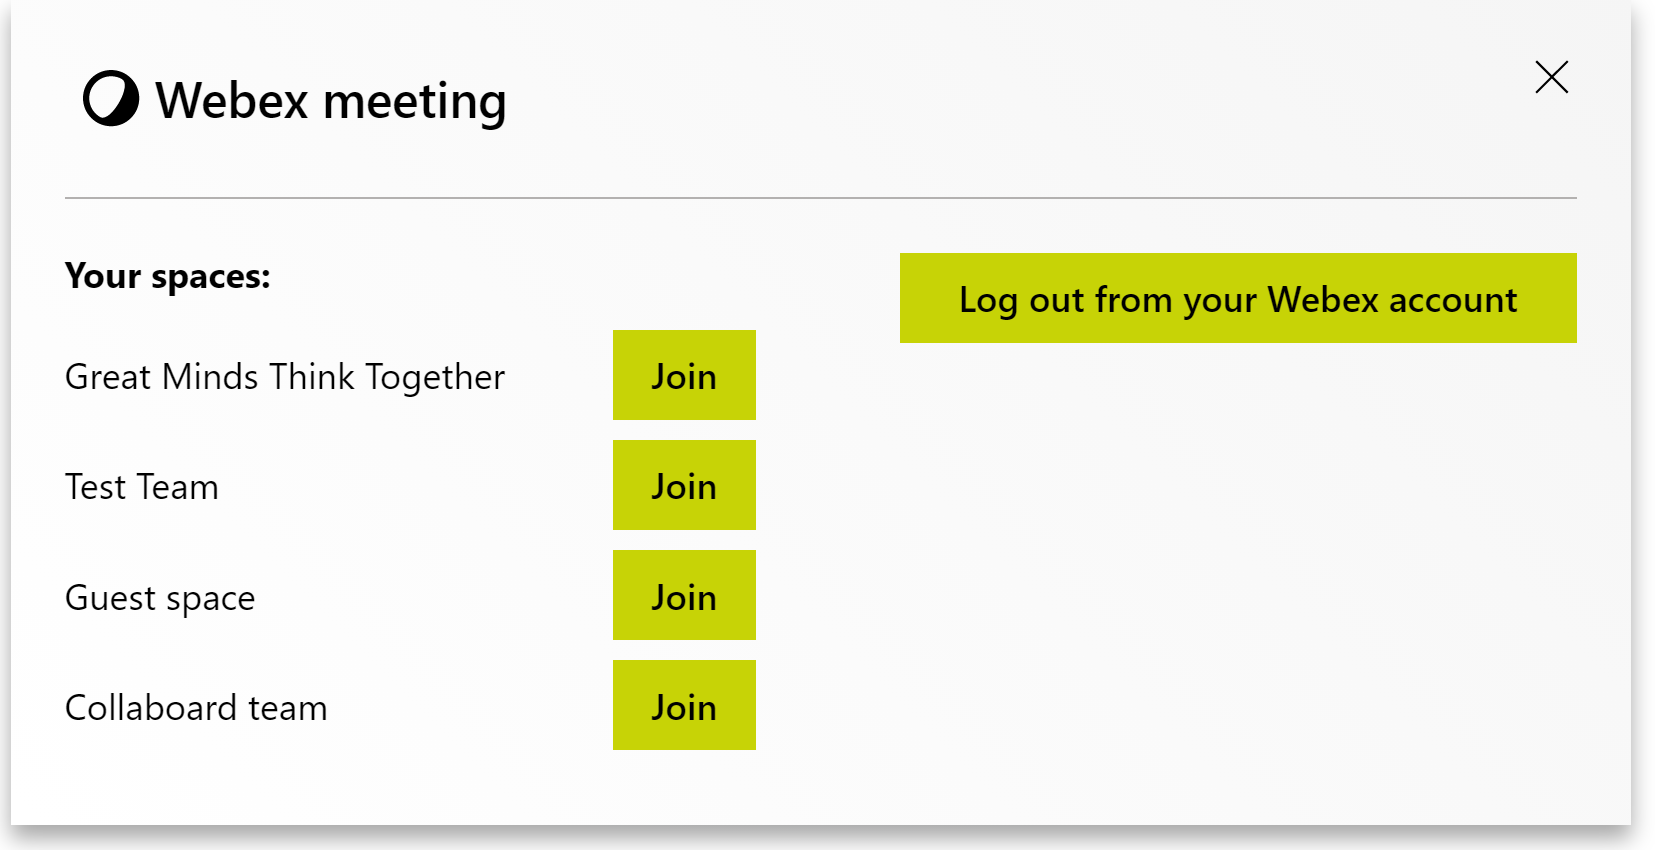Close the Webex meeting dialog
1655x850 pixels.
coord(1551,77)
